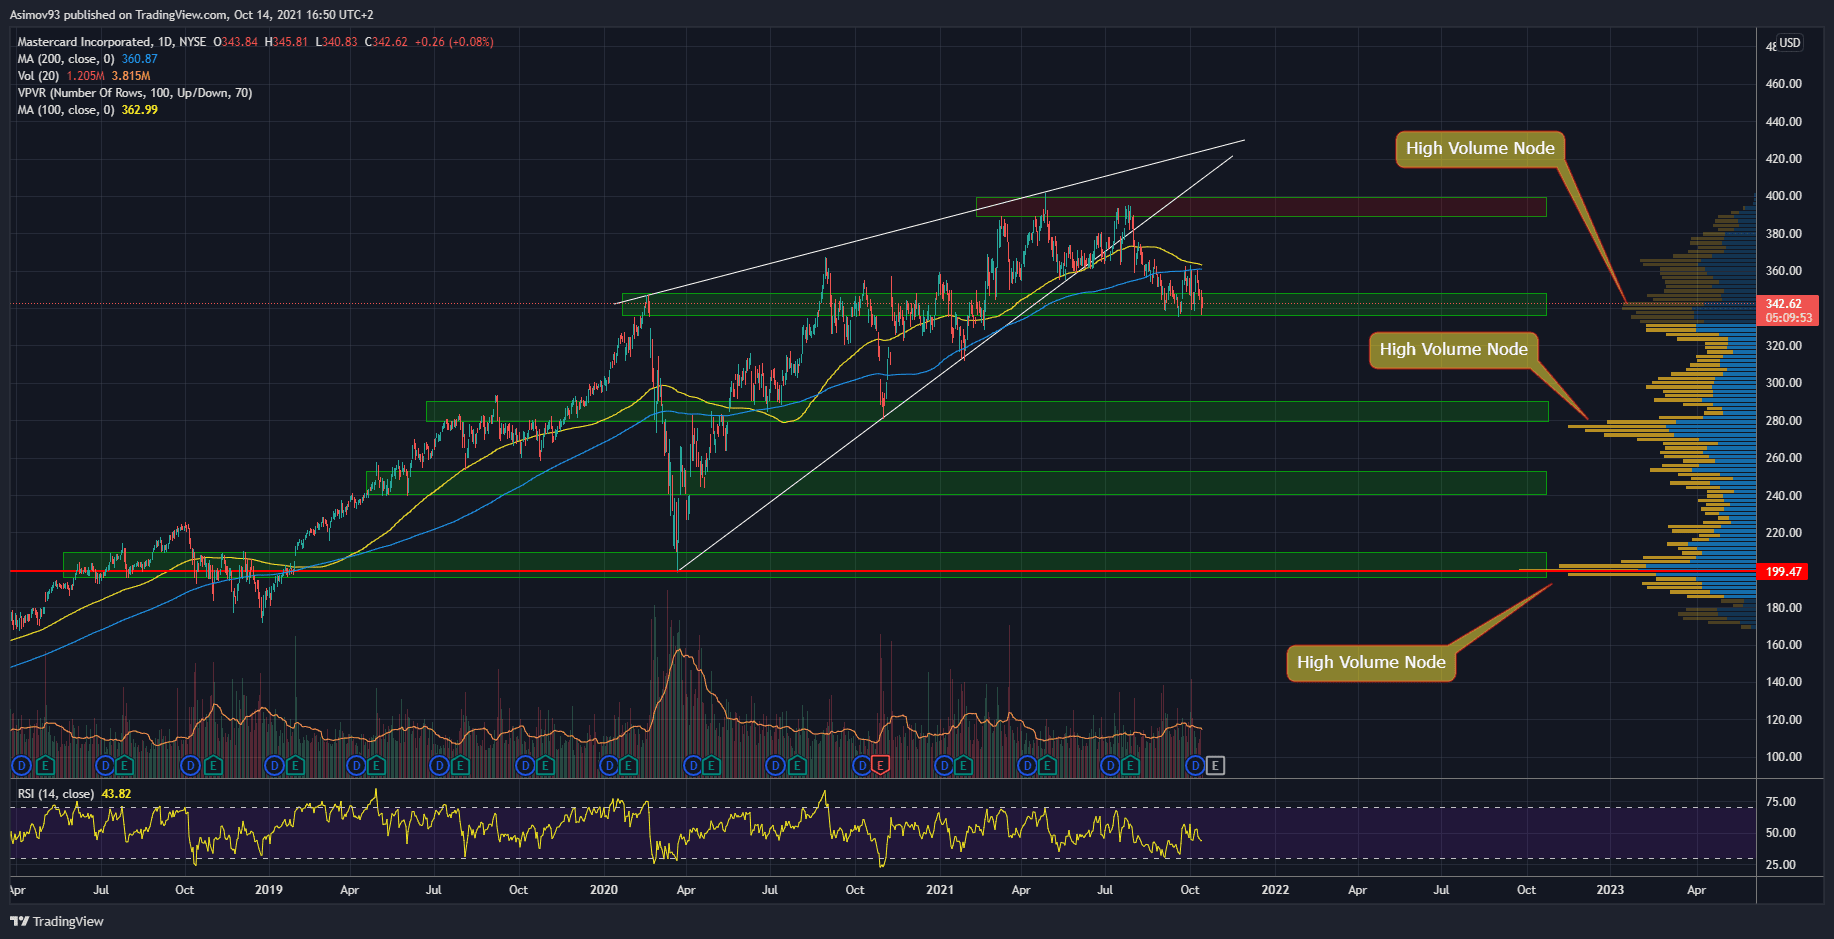Screen dimensions: 1834x939
Task: Click the RSI (14, close) indicator label
Action: click(56, 794)
